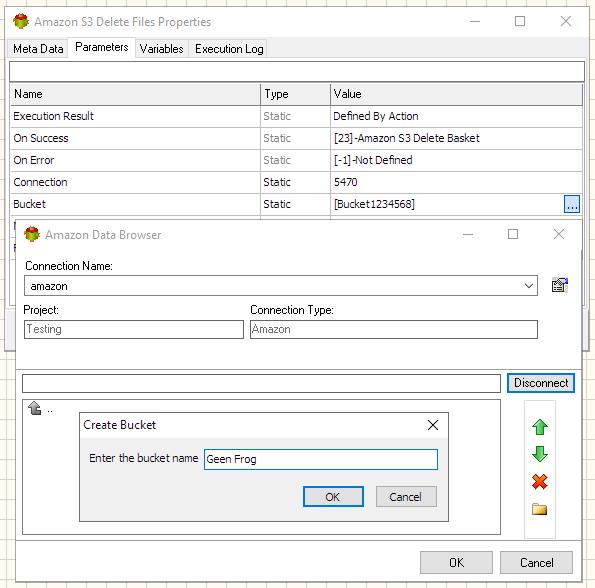Viewport: 595px width, 588px height.
Task: Click Cancel in Amazon Data Browser
Action: coord(536,562)
